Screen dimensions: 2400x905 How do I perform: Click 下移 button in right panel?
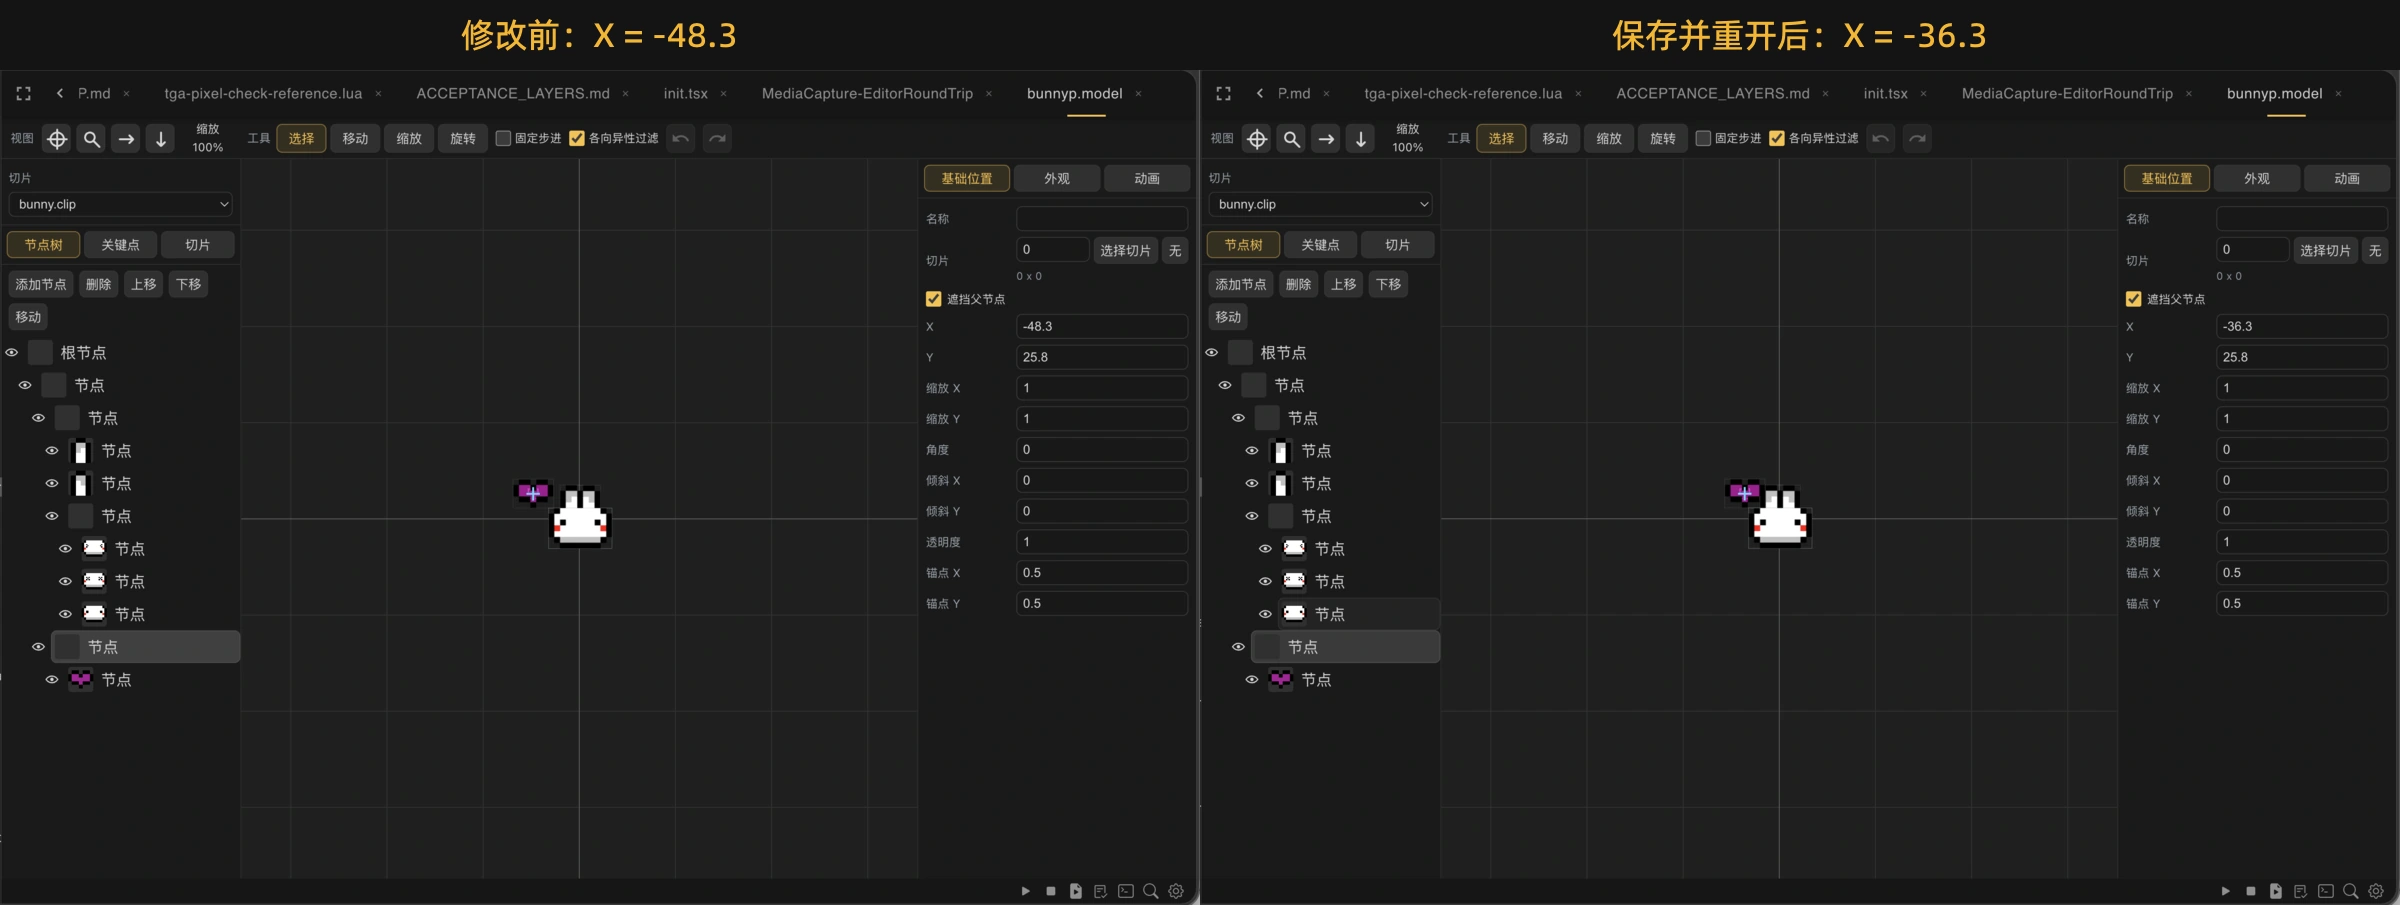coord(1389,284)
